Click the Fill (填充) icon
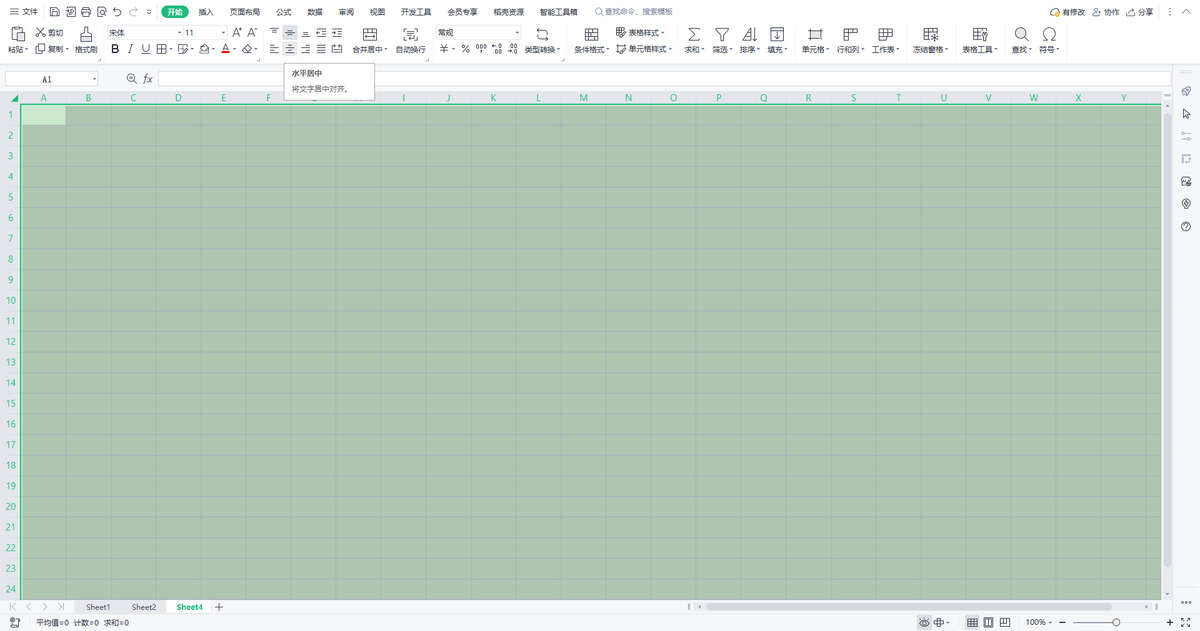This screenshot has height=631, width=1200. point(776,34)
